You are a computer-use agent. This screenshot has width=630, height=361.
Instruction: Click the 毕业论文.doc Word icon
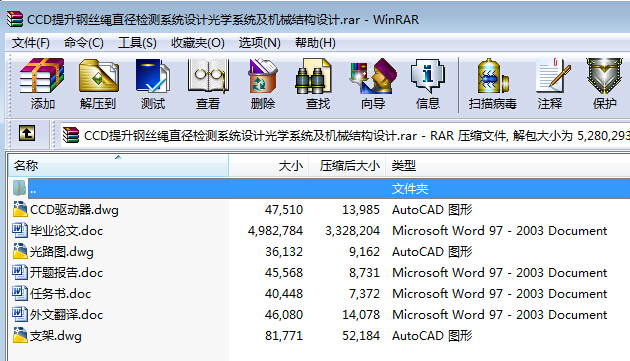(20, 230)
